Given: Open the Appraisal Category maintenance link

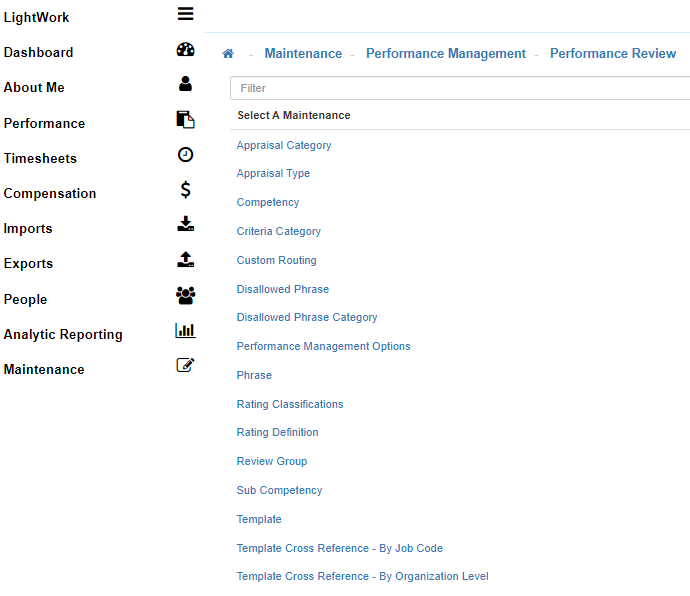Looking at the screenshot, I should click(284, 145).
